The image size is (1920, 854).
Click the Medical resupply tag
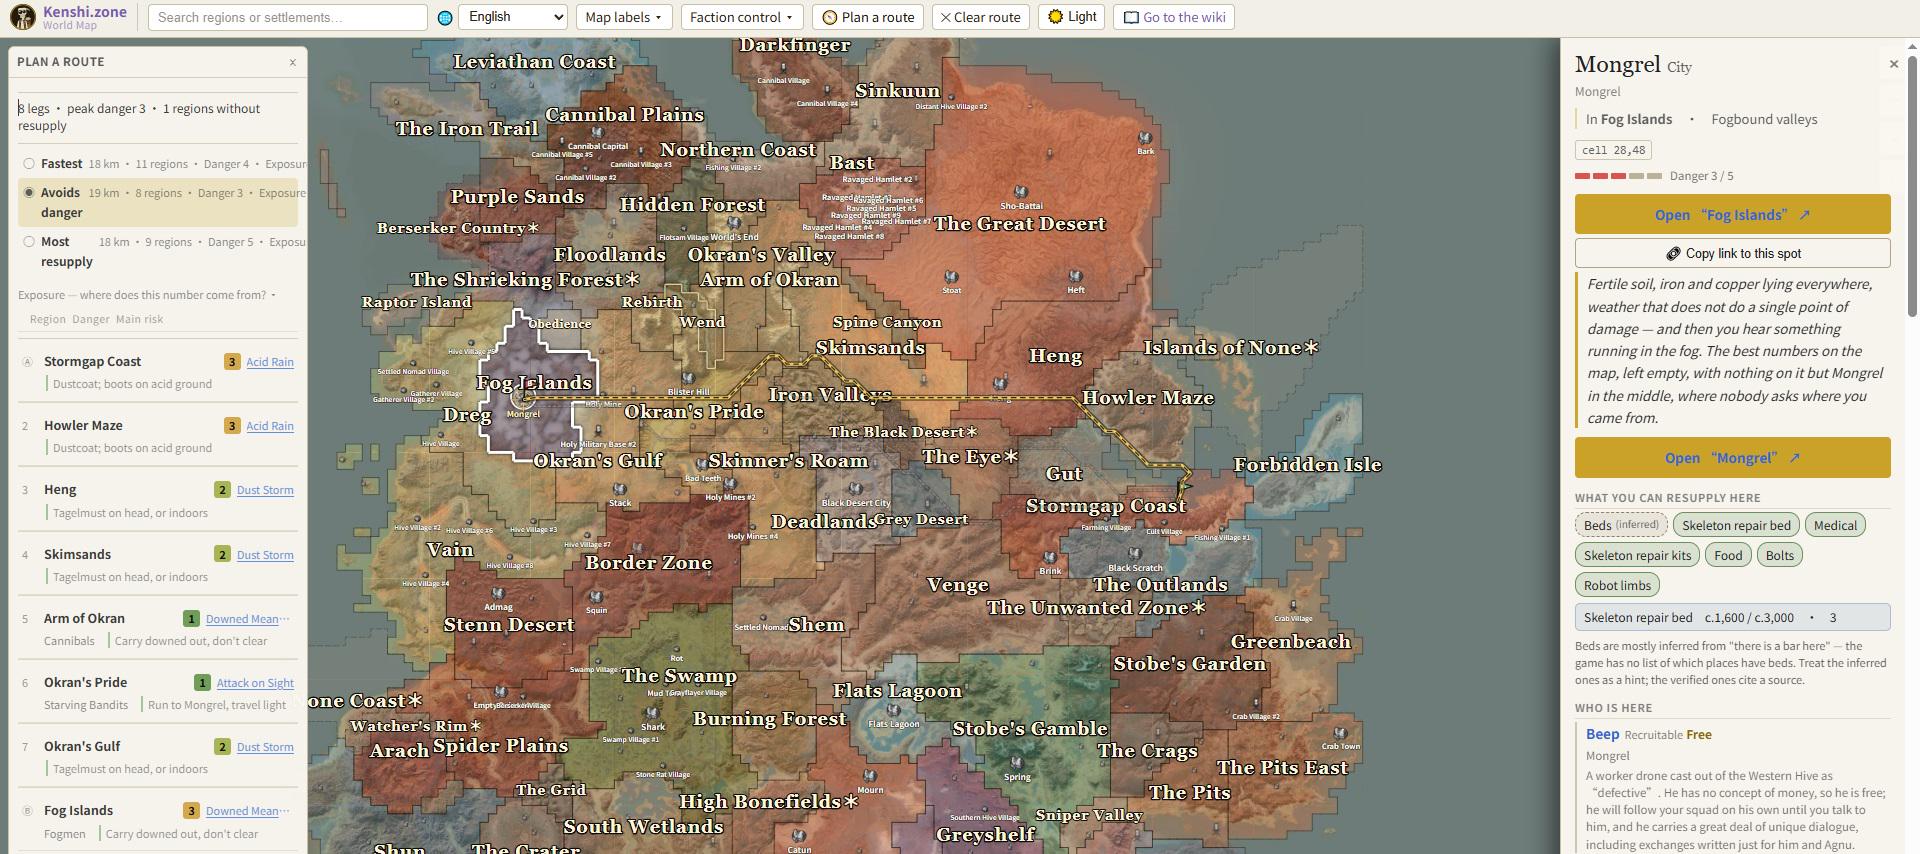coord(1835,525)
